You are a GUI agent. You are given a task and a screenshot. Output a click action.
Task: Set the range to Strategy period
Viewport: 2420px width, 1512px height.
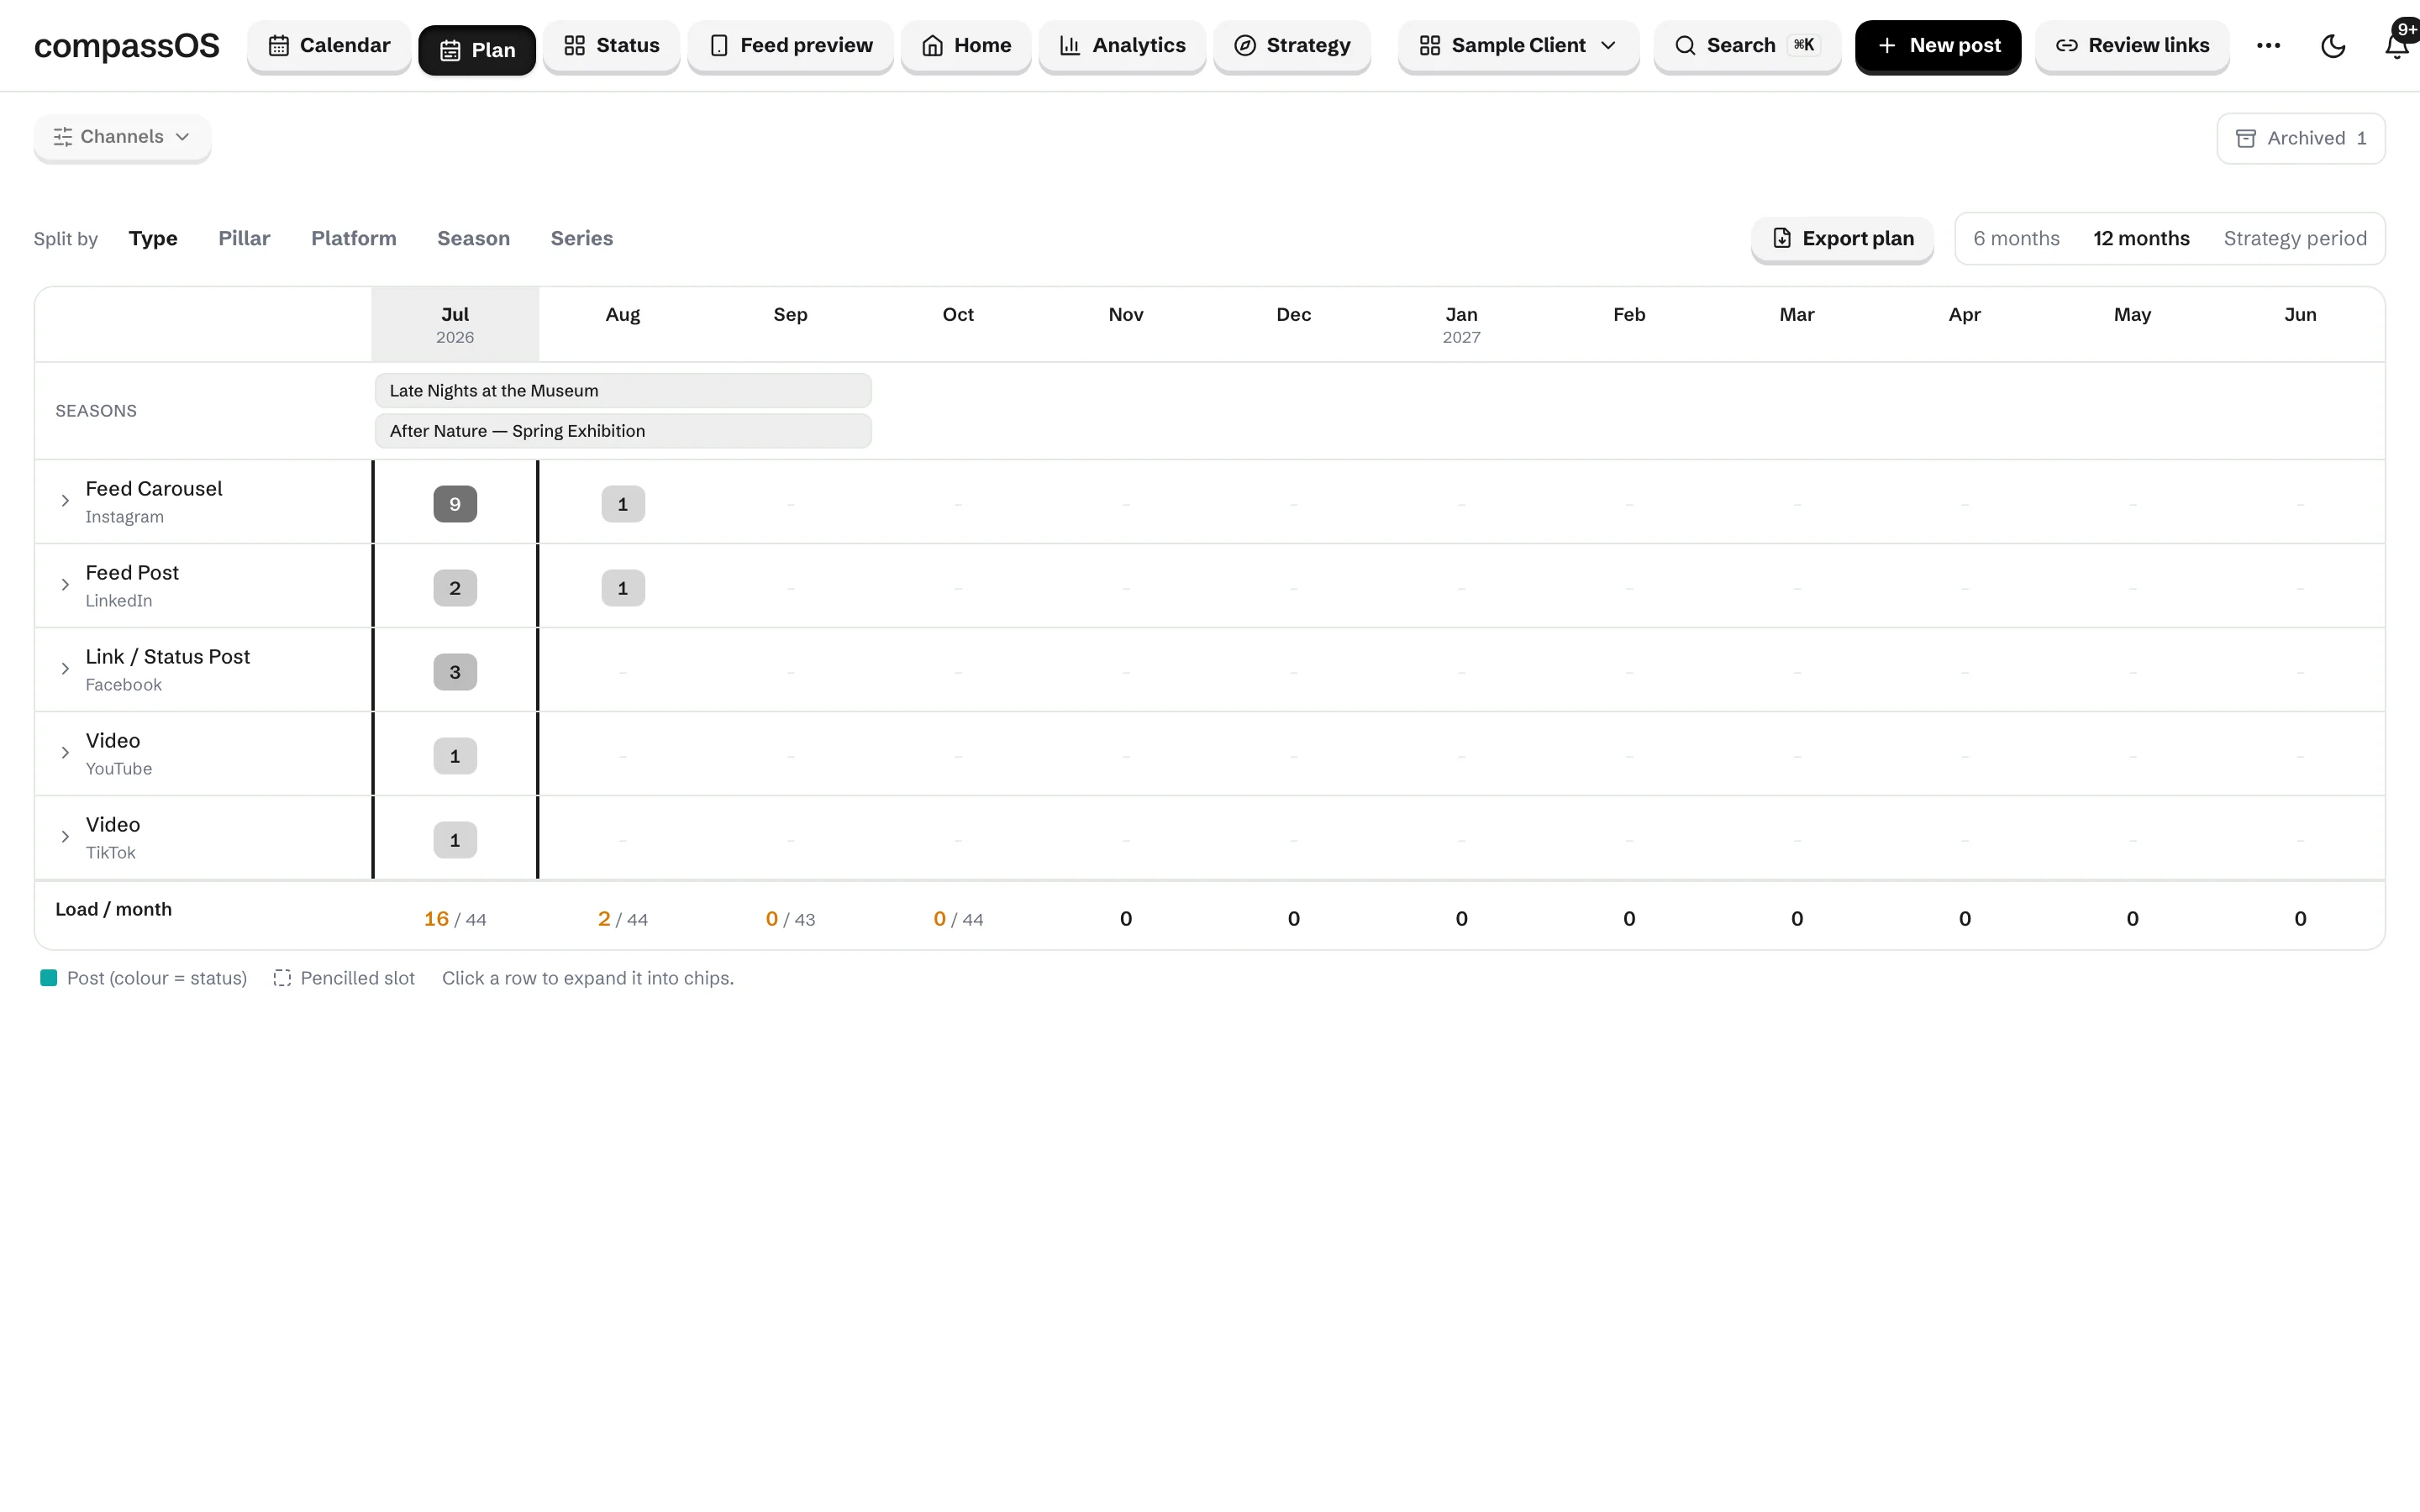point(2294,238)
